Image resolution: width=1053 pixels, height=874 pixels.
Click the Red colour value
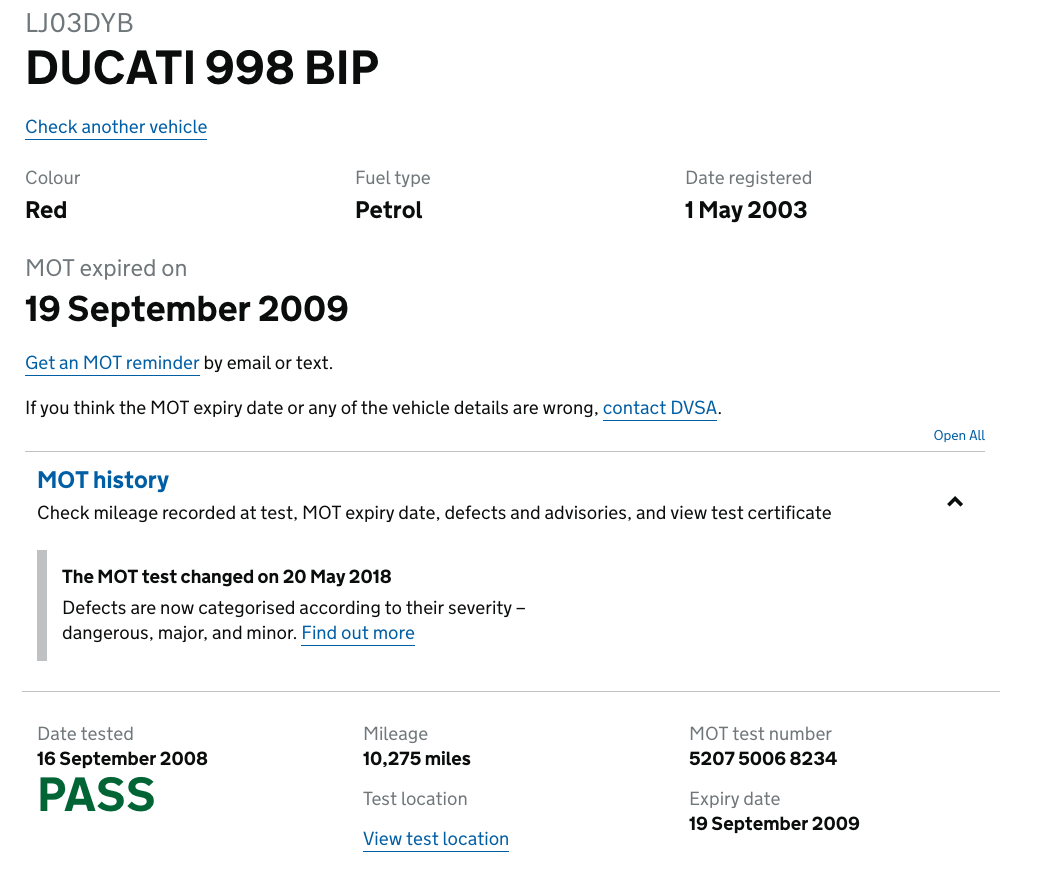(46, 210)
